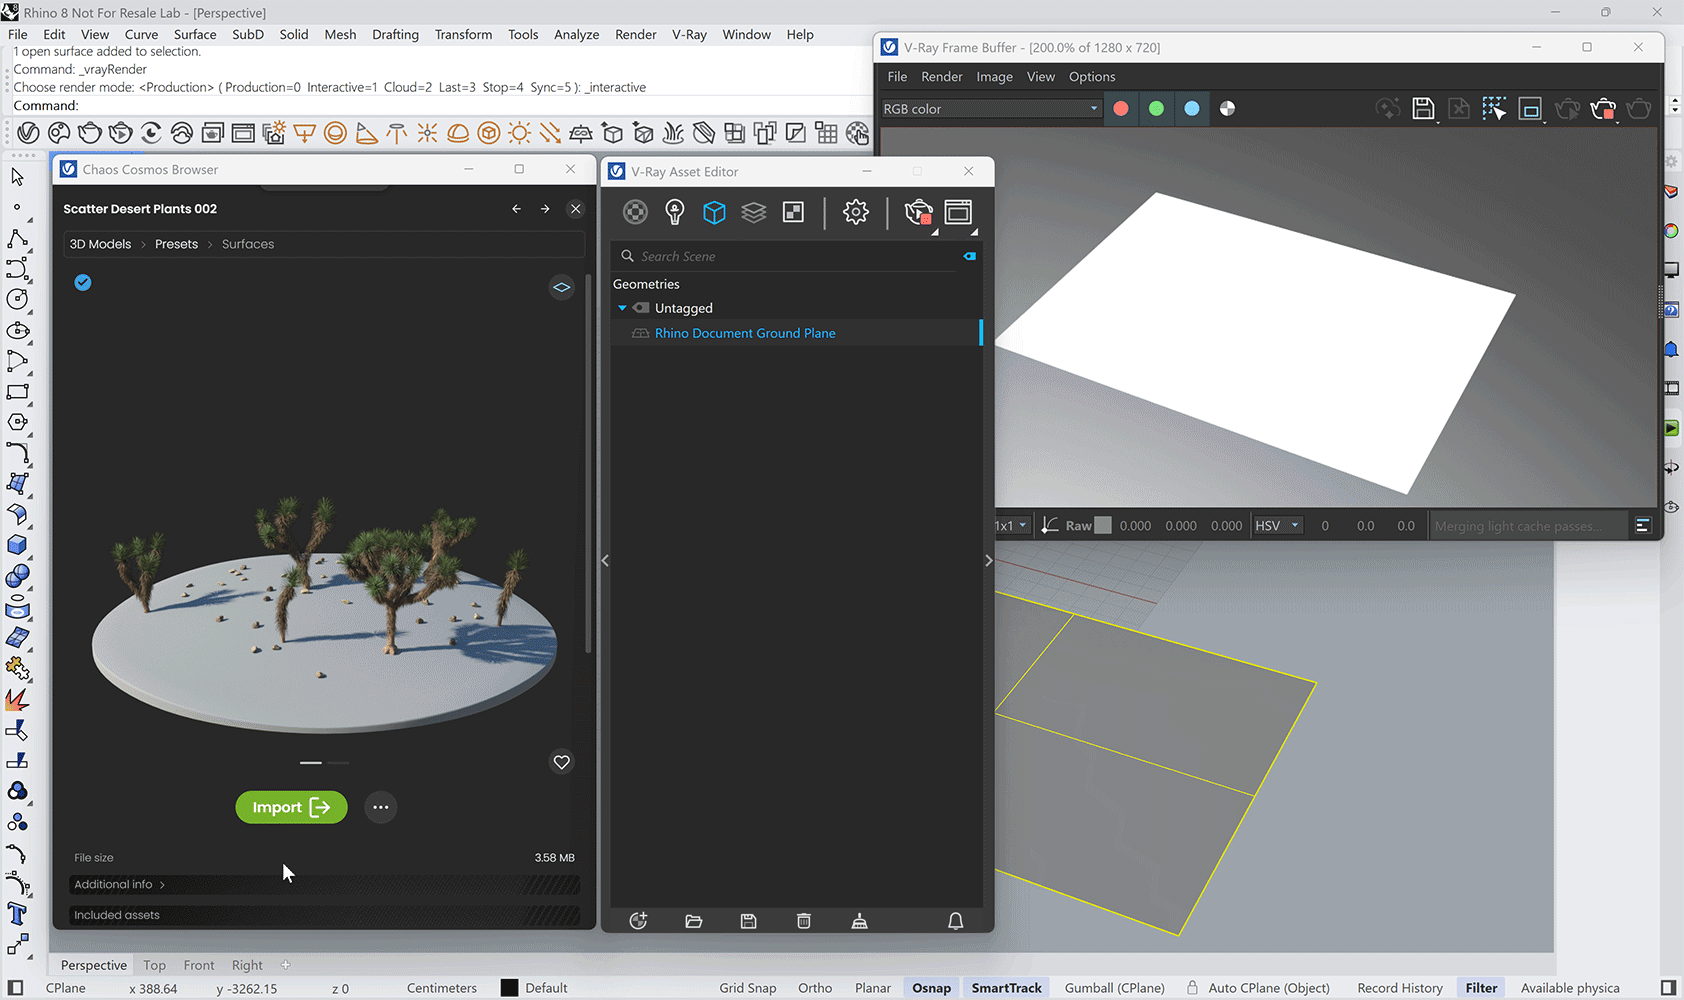Stop the render in Frame Buffer toolbar
Screen dimensions: 1684x1000
[x=1603, y=109]
